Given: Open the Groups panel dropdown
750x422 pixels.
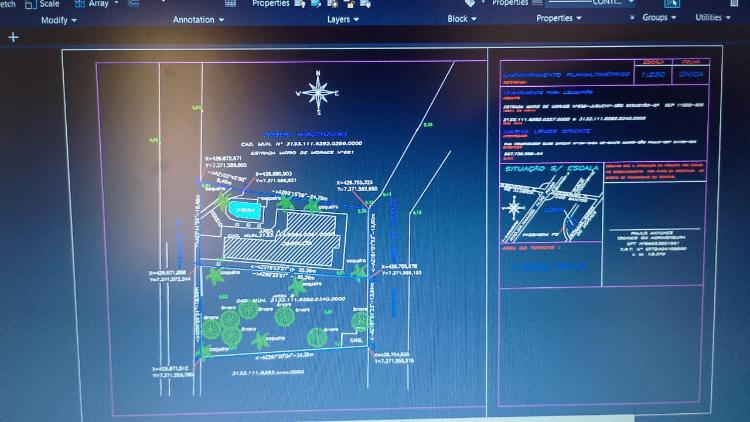Looking at the screenshot, I should 659,18.
